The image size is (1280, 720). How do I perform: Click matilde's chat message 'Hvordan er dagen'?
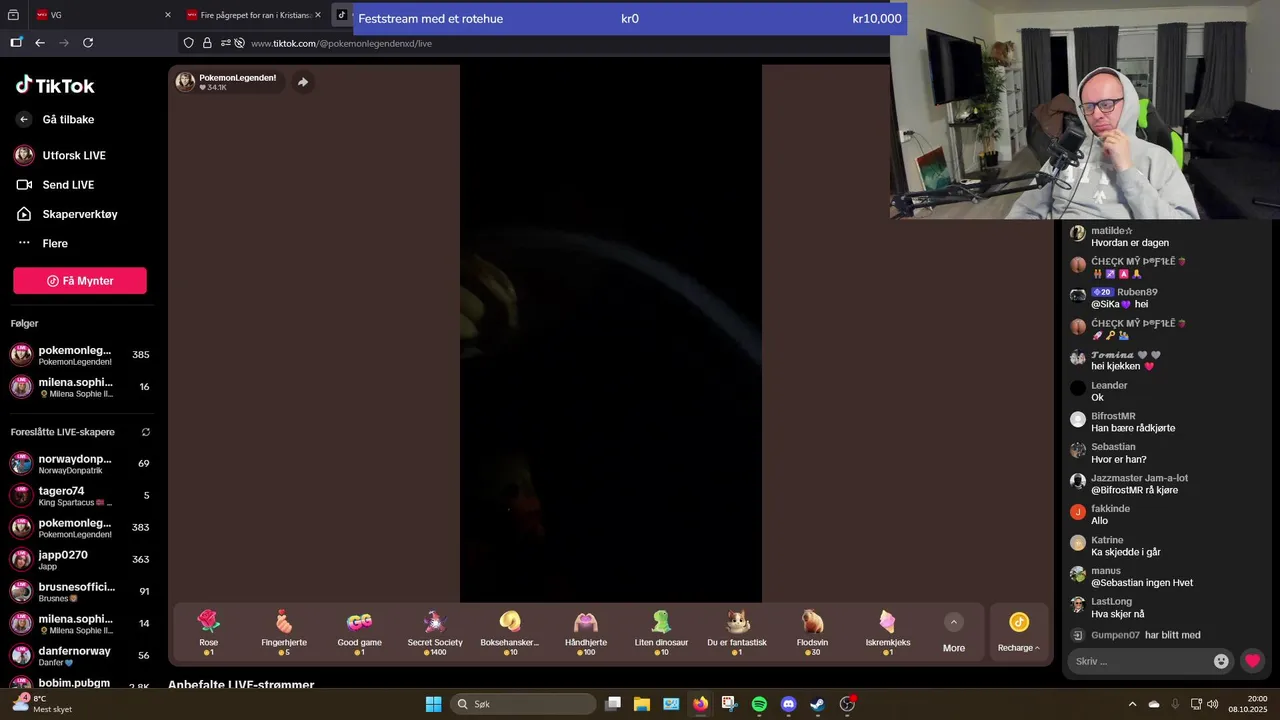click(x=1130, y=243)
